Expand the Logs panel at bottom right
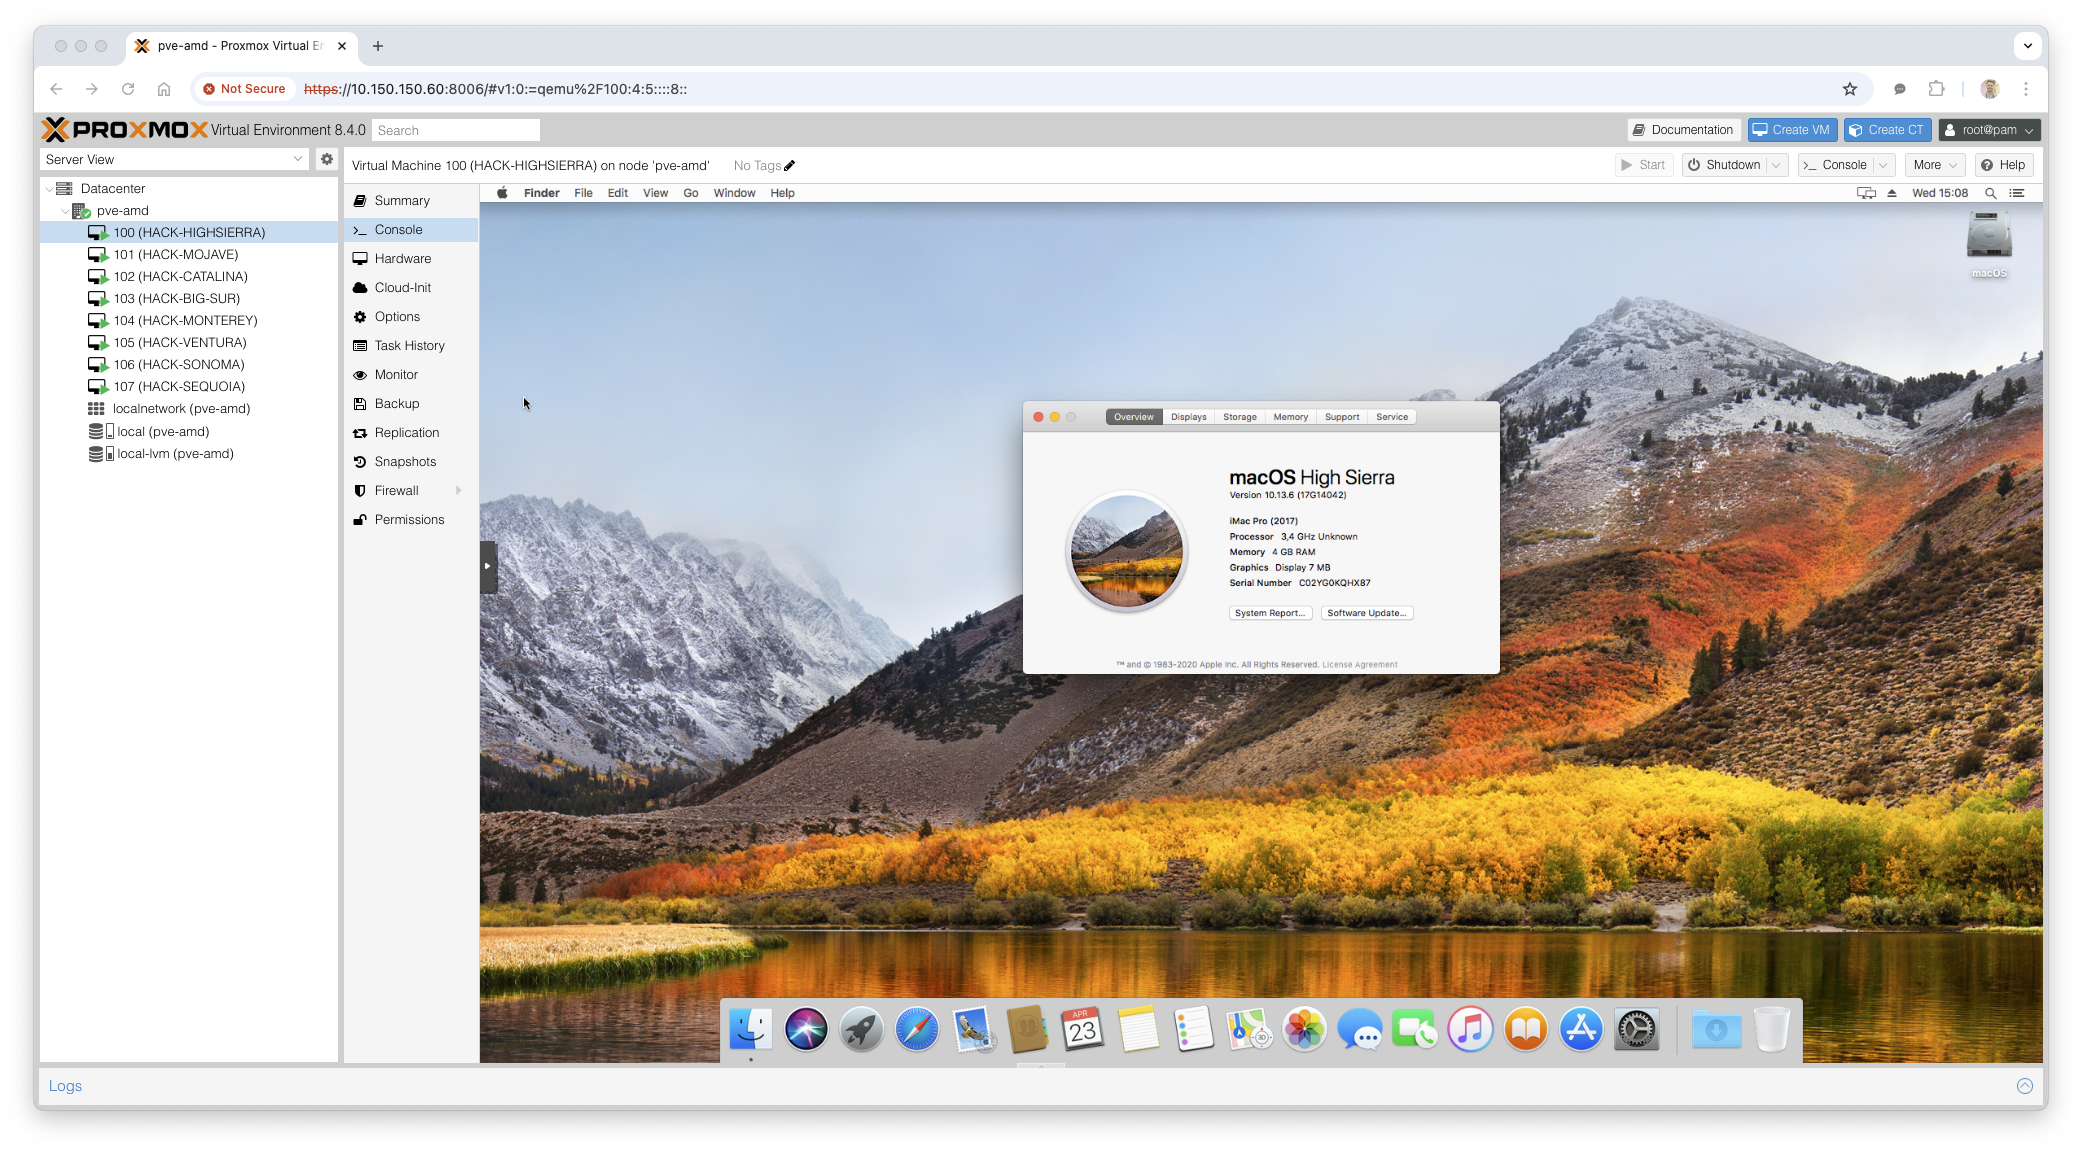 point(2024,1086)
